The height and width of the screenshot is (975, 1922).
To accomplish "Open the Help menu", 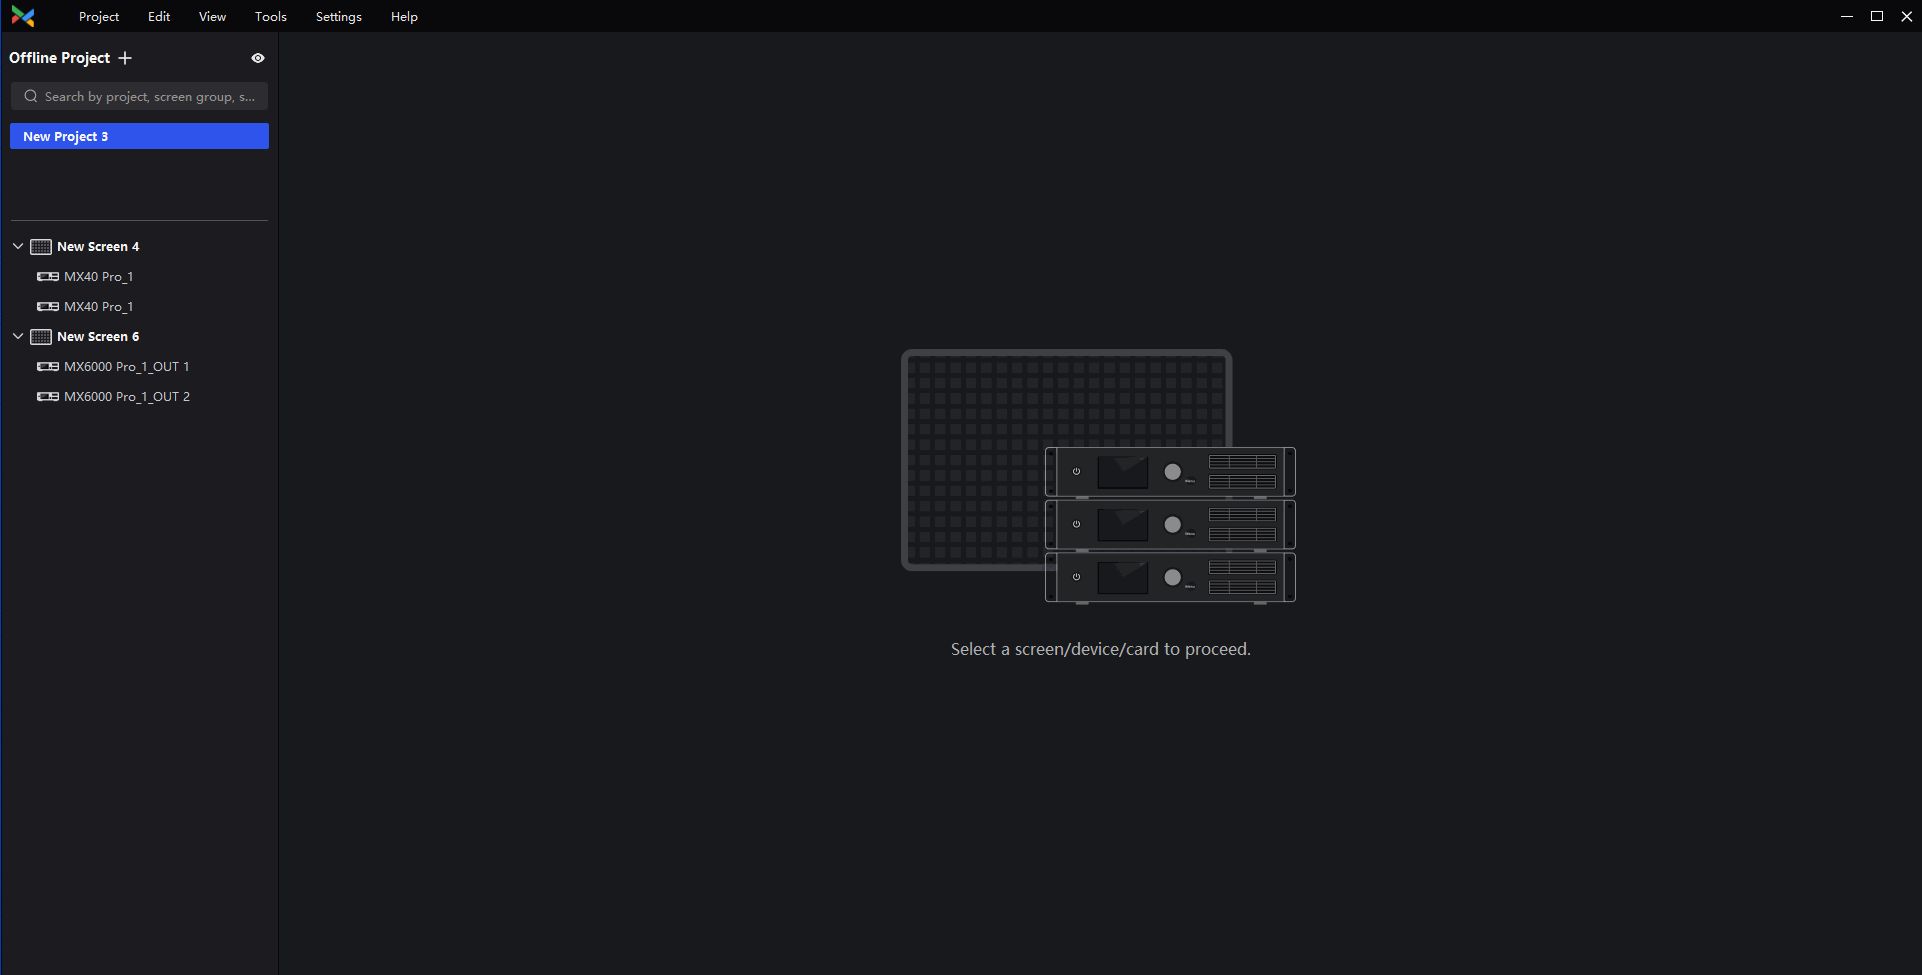I will pyautogui.click(x=404, y=17).
